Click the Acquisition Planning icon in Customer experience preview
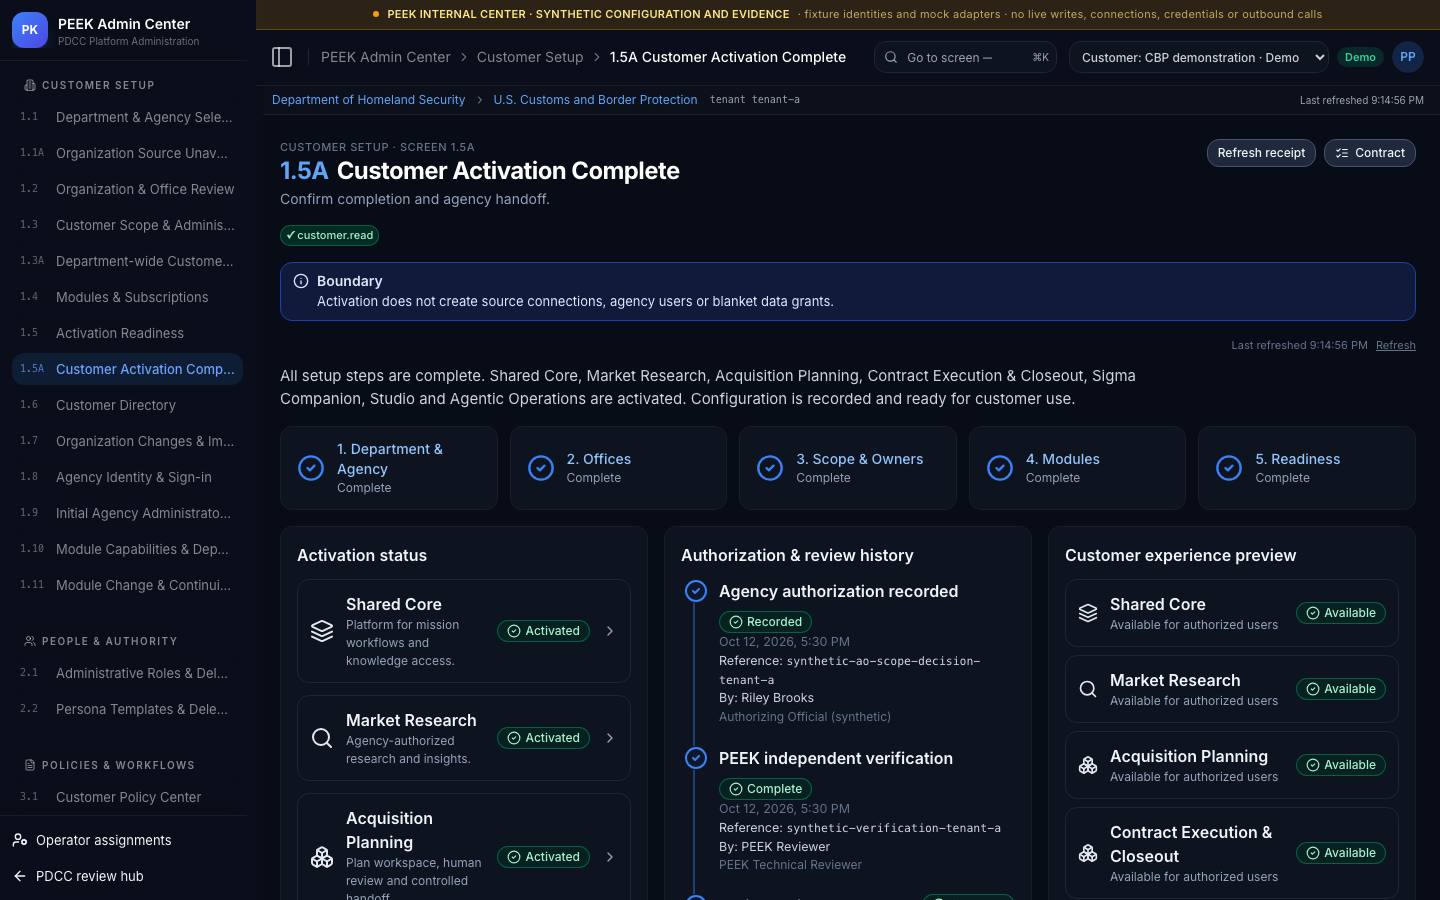This screenshot has width=1440, height=900. [1088, 765]
